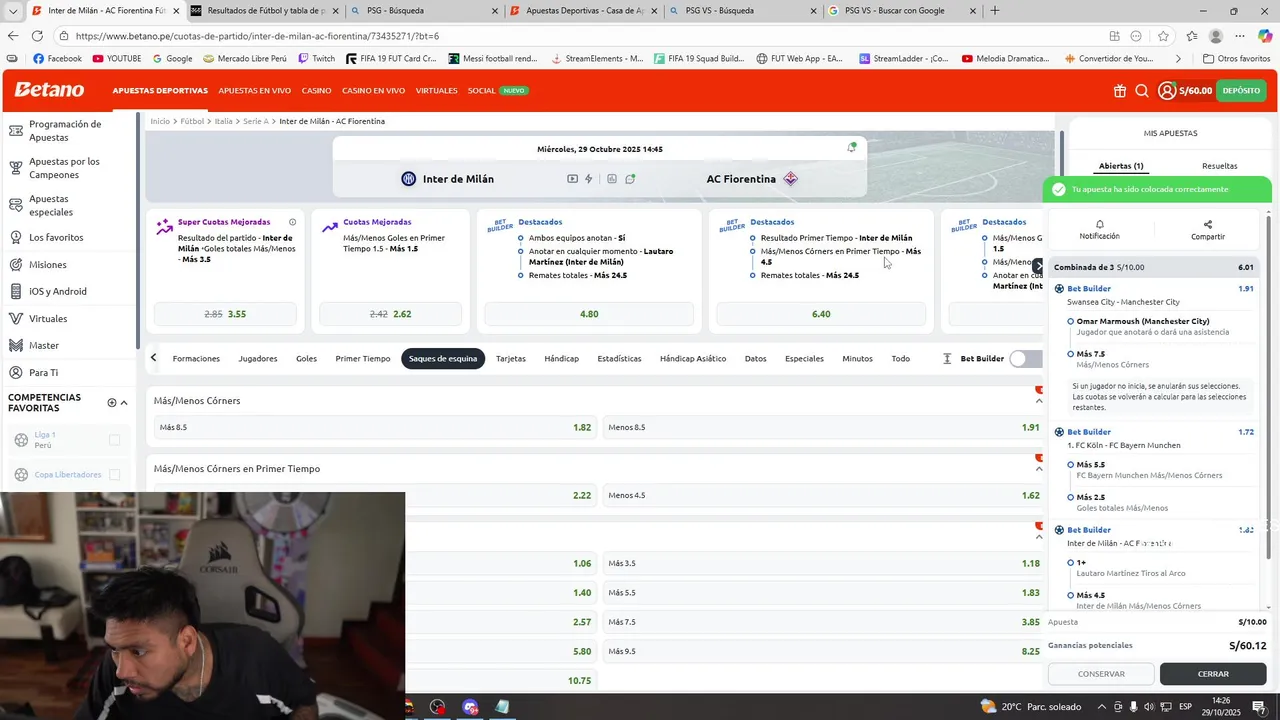The image size is (1280, 720).
Task: Click the match notification bell in scoreboard
Action: [852, 147]
